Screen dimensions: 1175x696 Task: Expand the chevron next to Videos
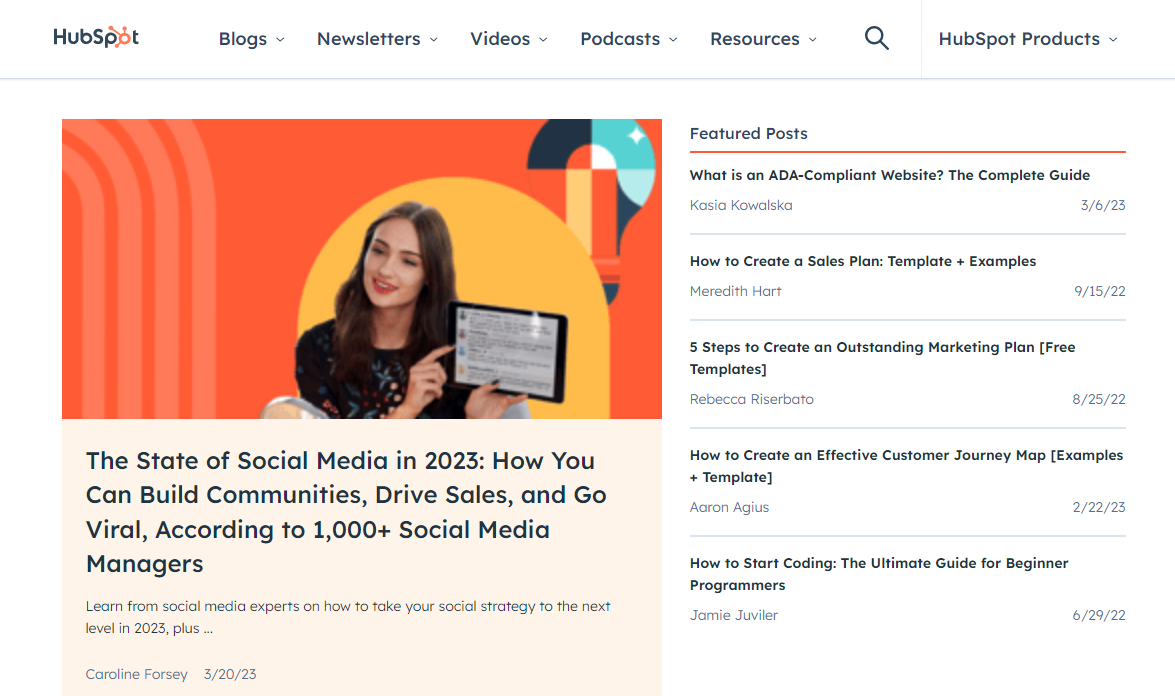(543, 40)
